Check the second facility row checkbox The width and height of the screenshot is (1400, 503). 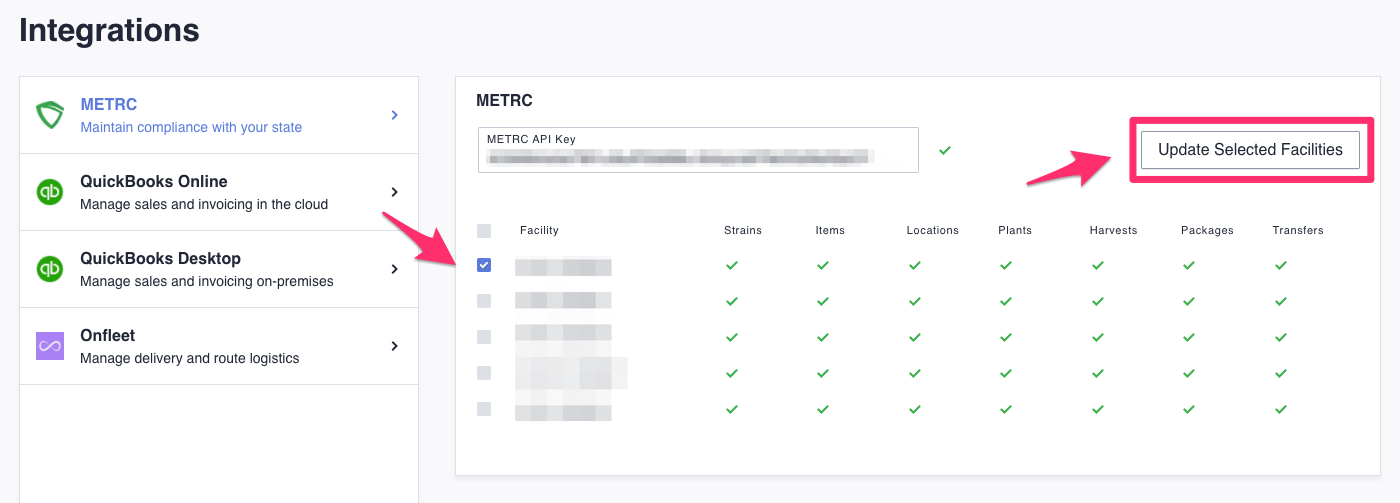pos(484,301)
